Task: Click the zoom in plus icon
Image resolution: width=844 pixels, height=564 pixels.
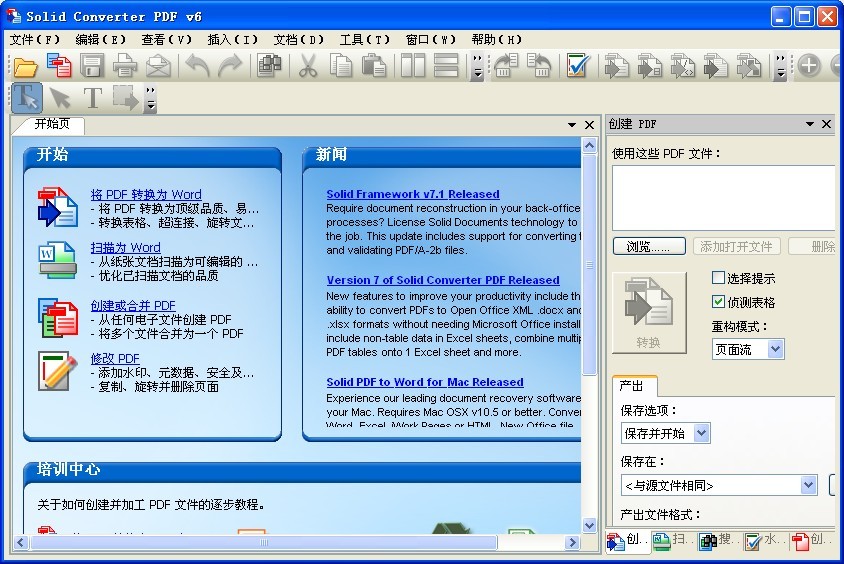Action: pyautogui.click(x=808, y=67)
